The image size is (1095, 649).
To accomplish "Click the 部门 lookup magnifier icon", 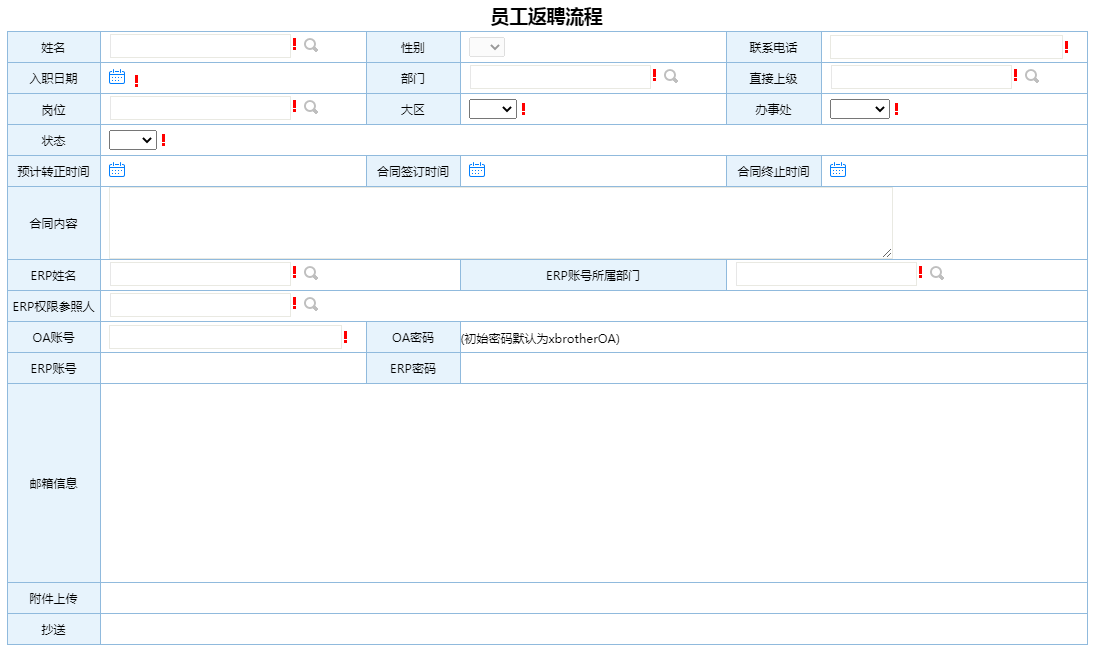I will point(671,76).
